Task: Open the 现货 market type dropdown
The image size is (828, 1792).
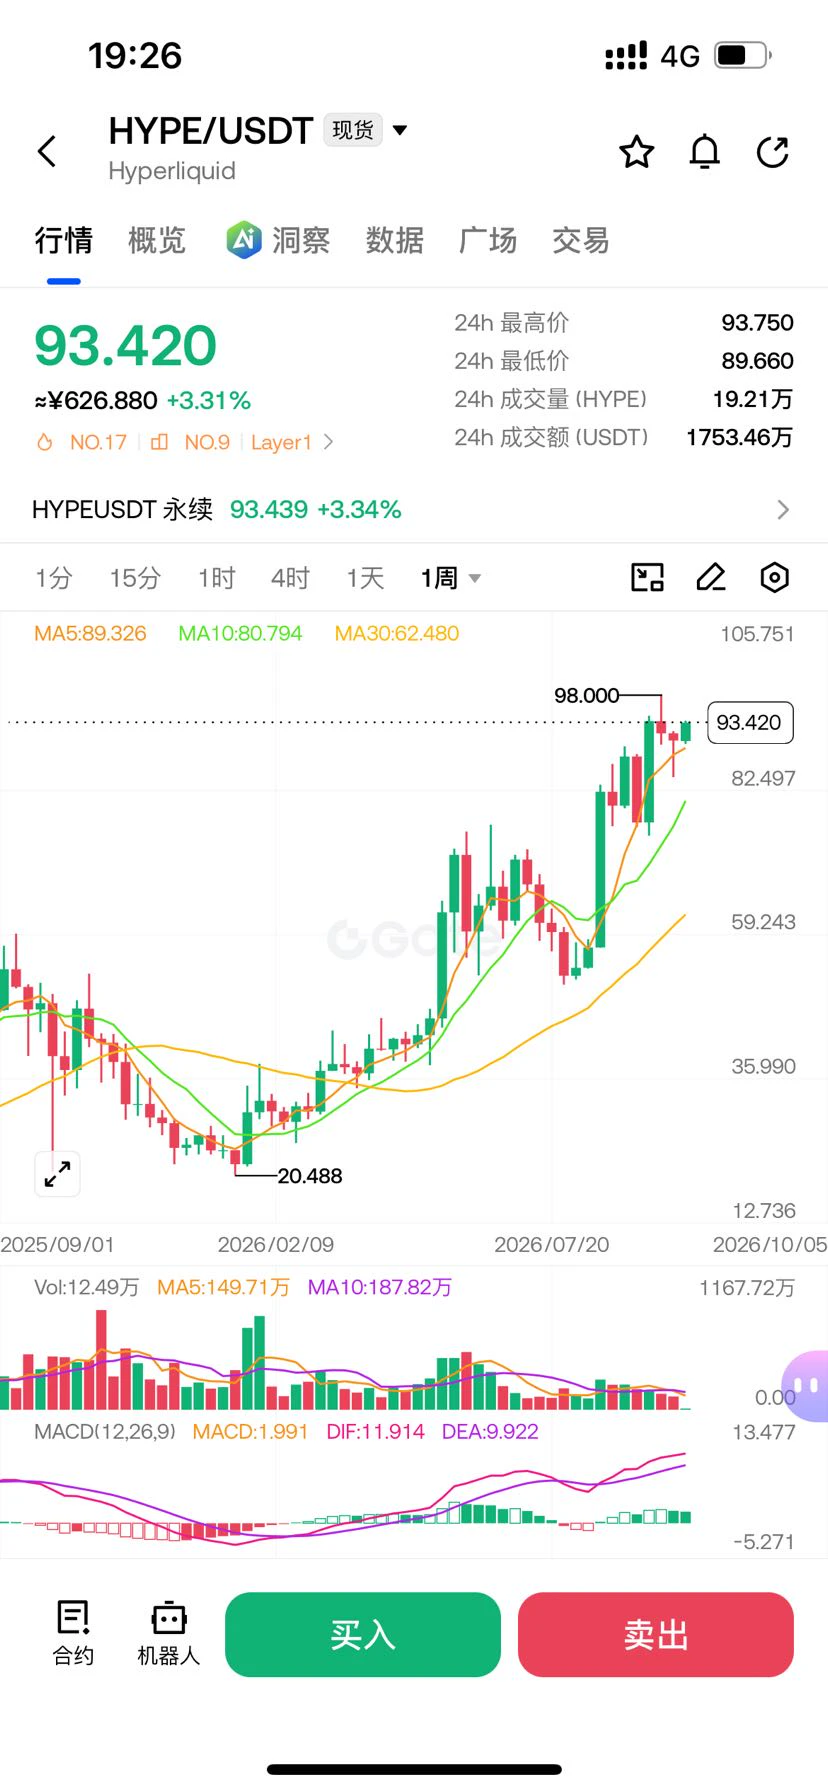Action: (366, 130)
